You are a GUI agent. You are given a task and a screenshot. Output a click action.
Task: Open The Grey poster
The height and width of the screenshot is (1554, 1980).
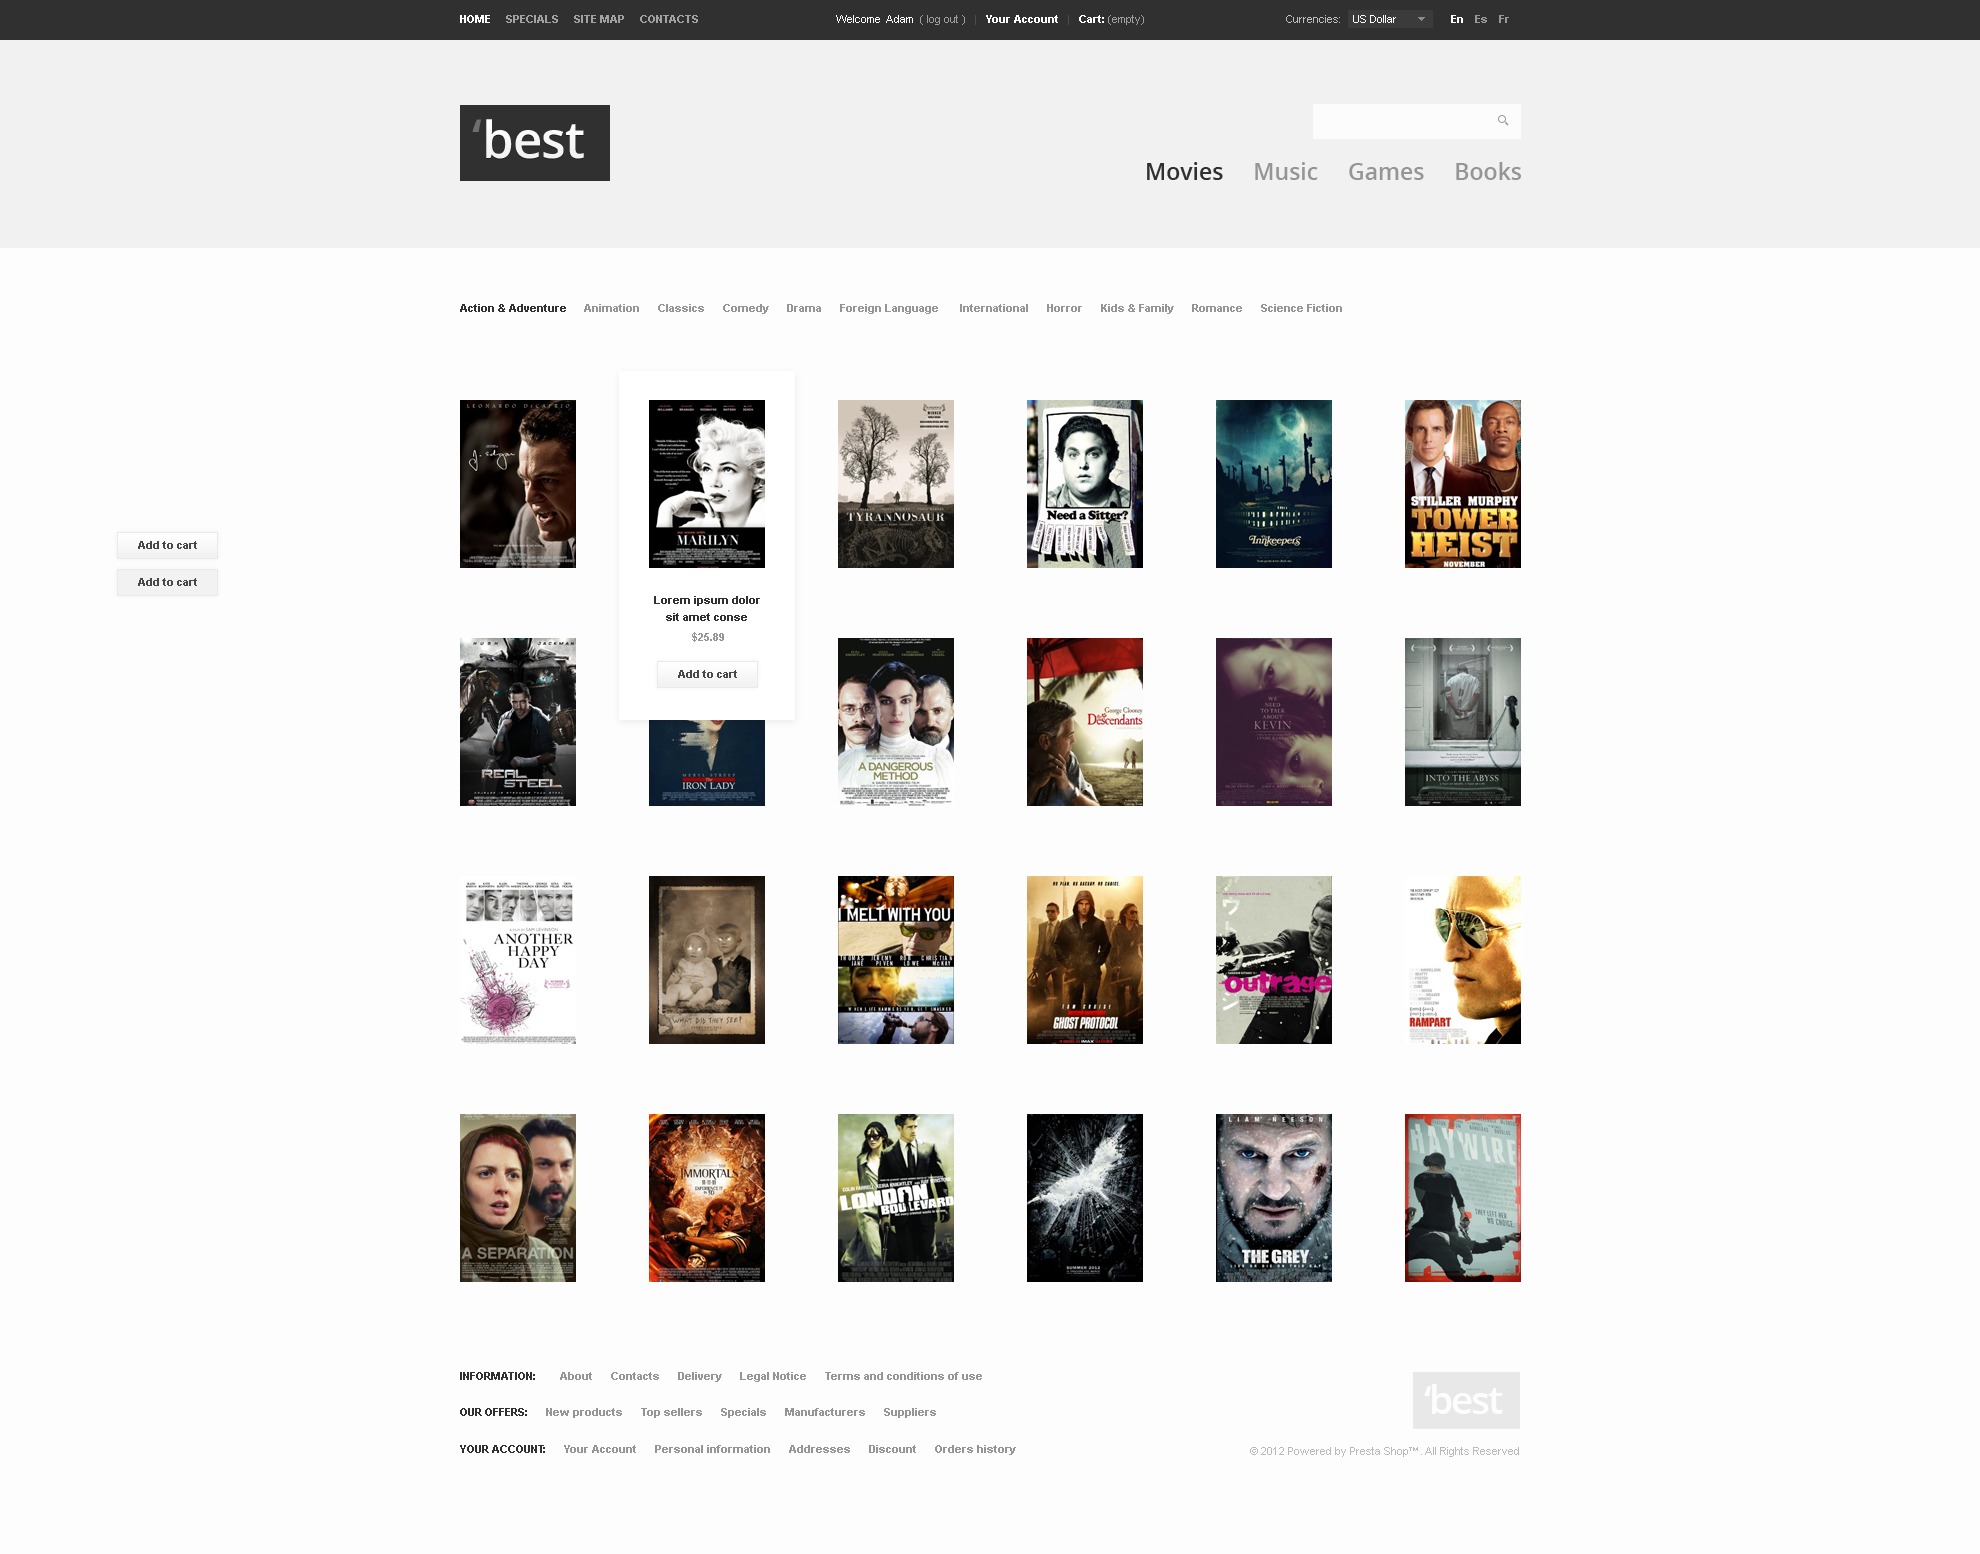[x=1274, y=1198]
